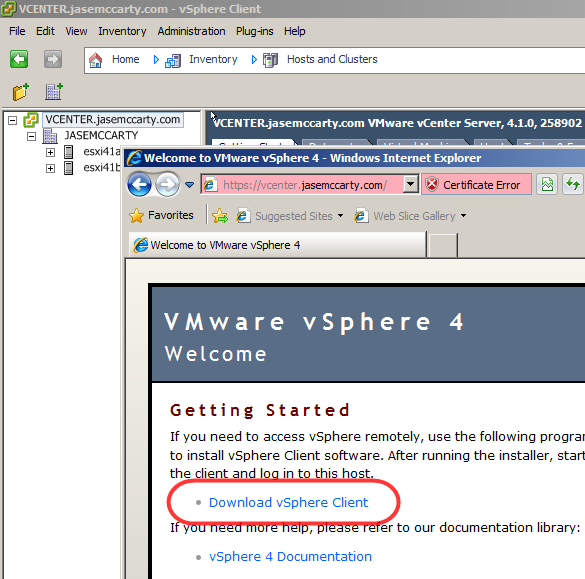This screenshot has height=579, width=585.
Task: Click the vCenter server icon in tree
Action: pos(31,120)
